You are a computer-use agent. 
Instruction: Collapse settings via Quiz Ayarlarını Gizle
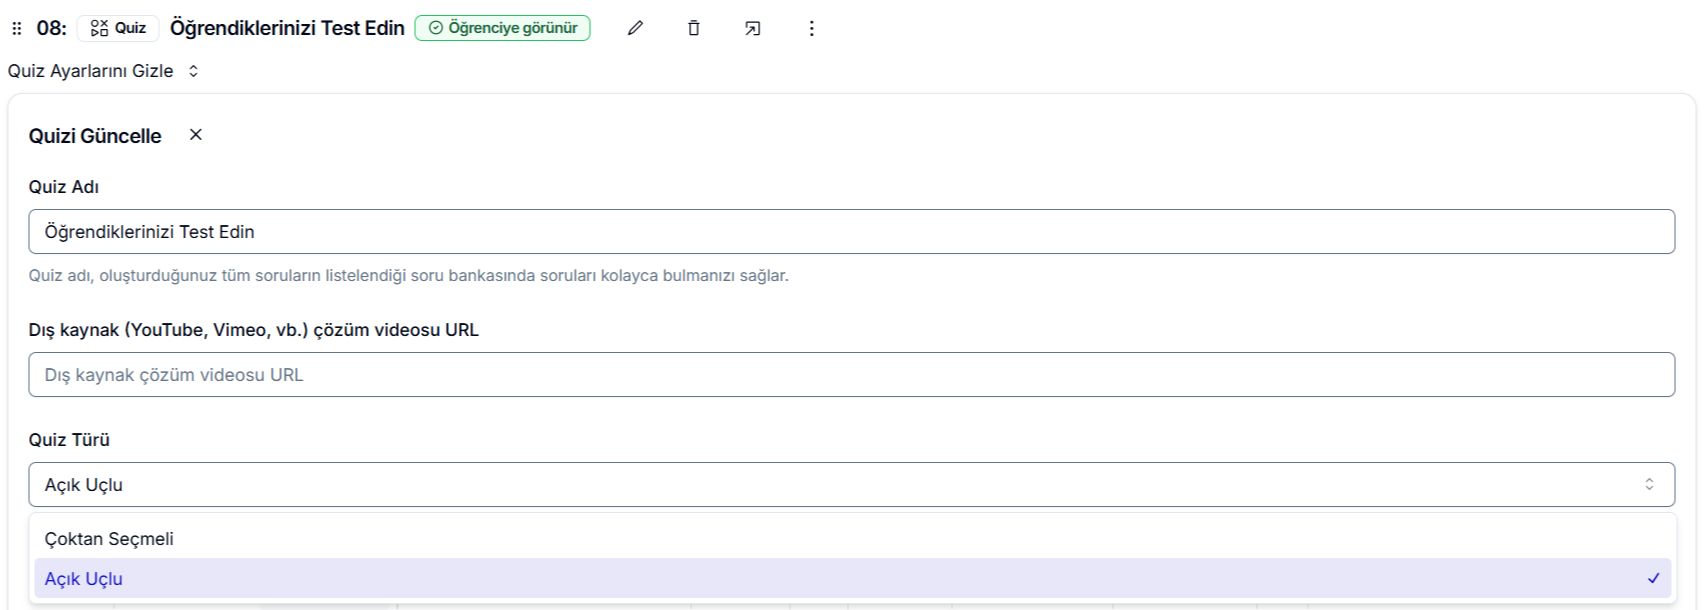(90, 71)
